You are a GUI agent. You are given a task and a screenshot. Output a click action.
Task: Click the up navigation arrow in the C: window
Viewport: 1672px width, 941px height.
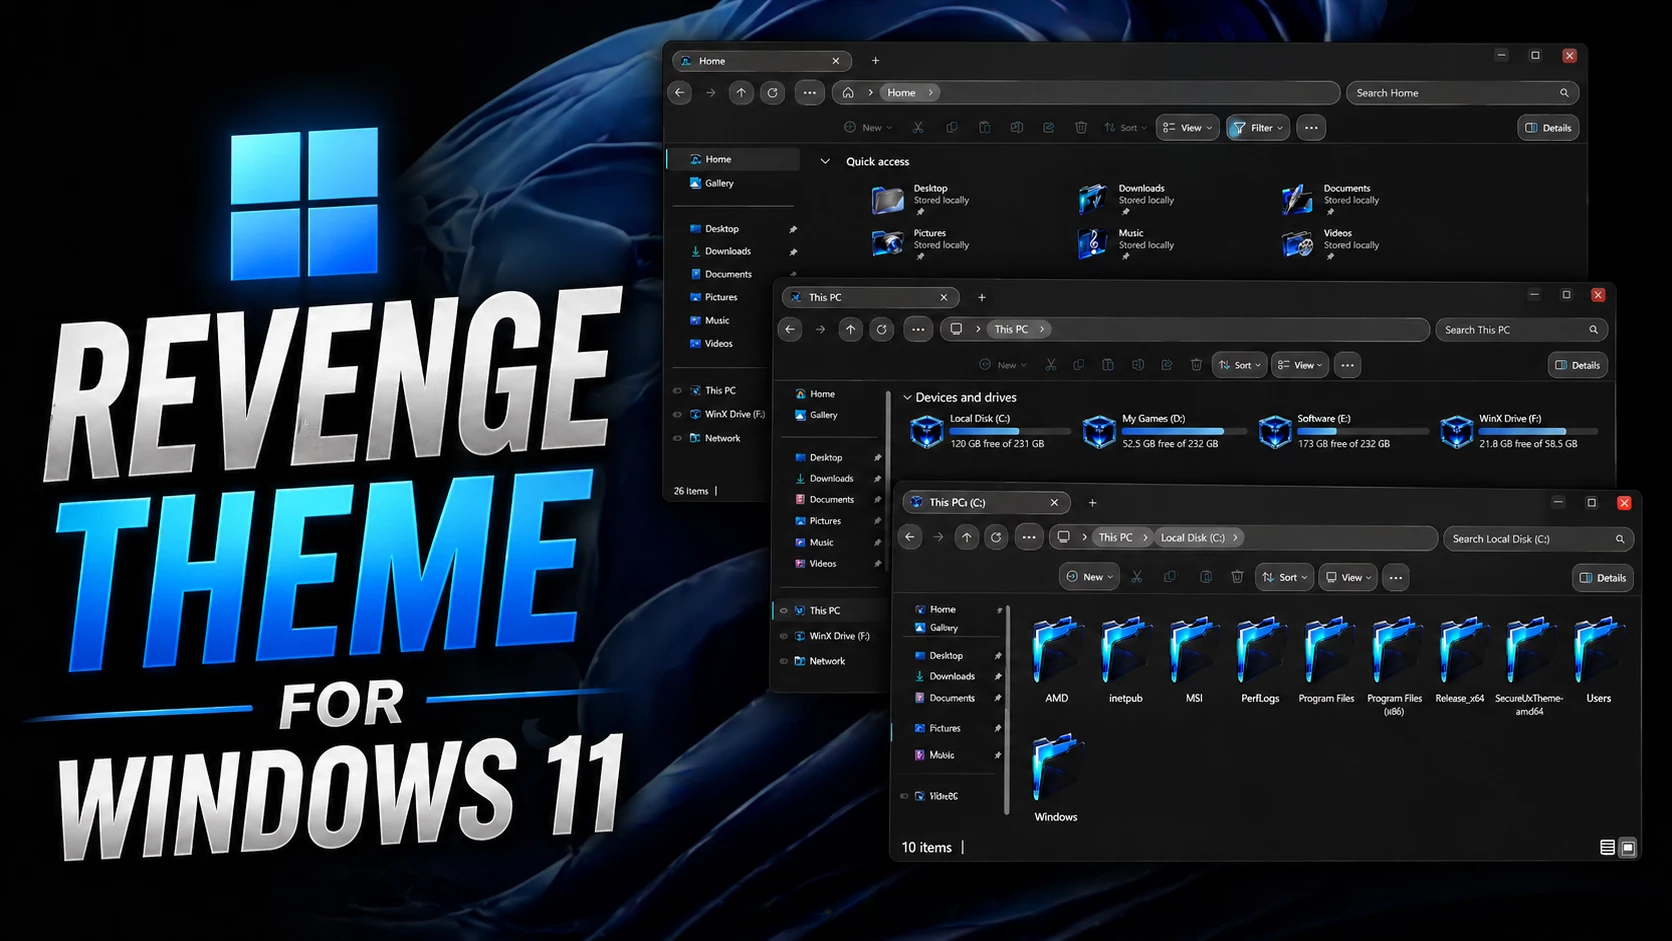tap(966, 537)
